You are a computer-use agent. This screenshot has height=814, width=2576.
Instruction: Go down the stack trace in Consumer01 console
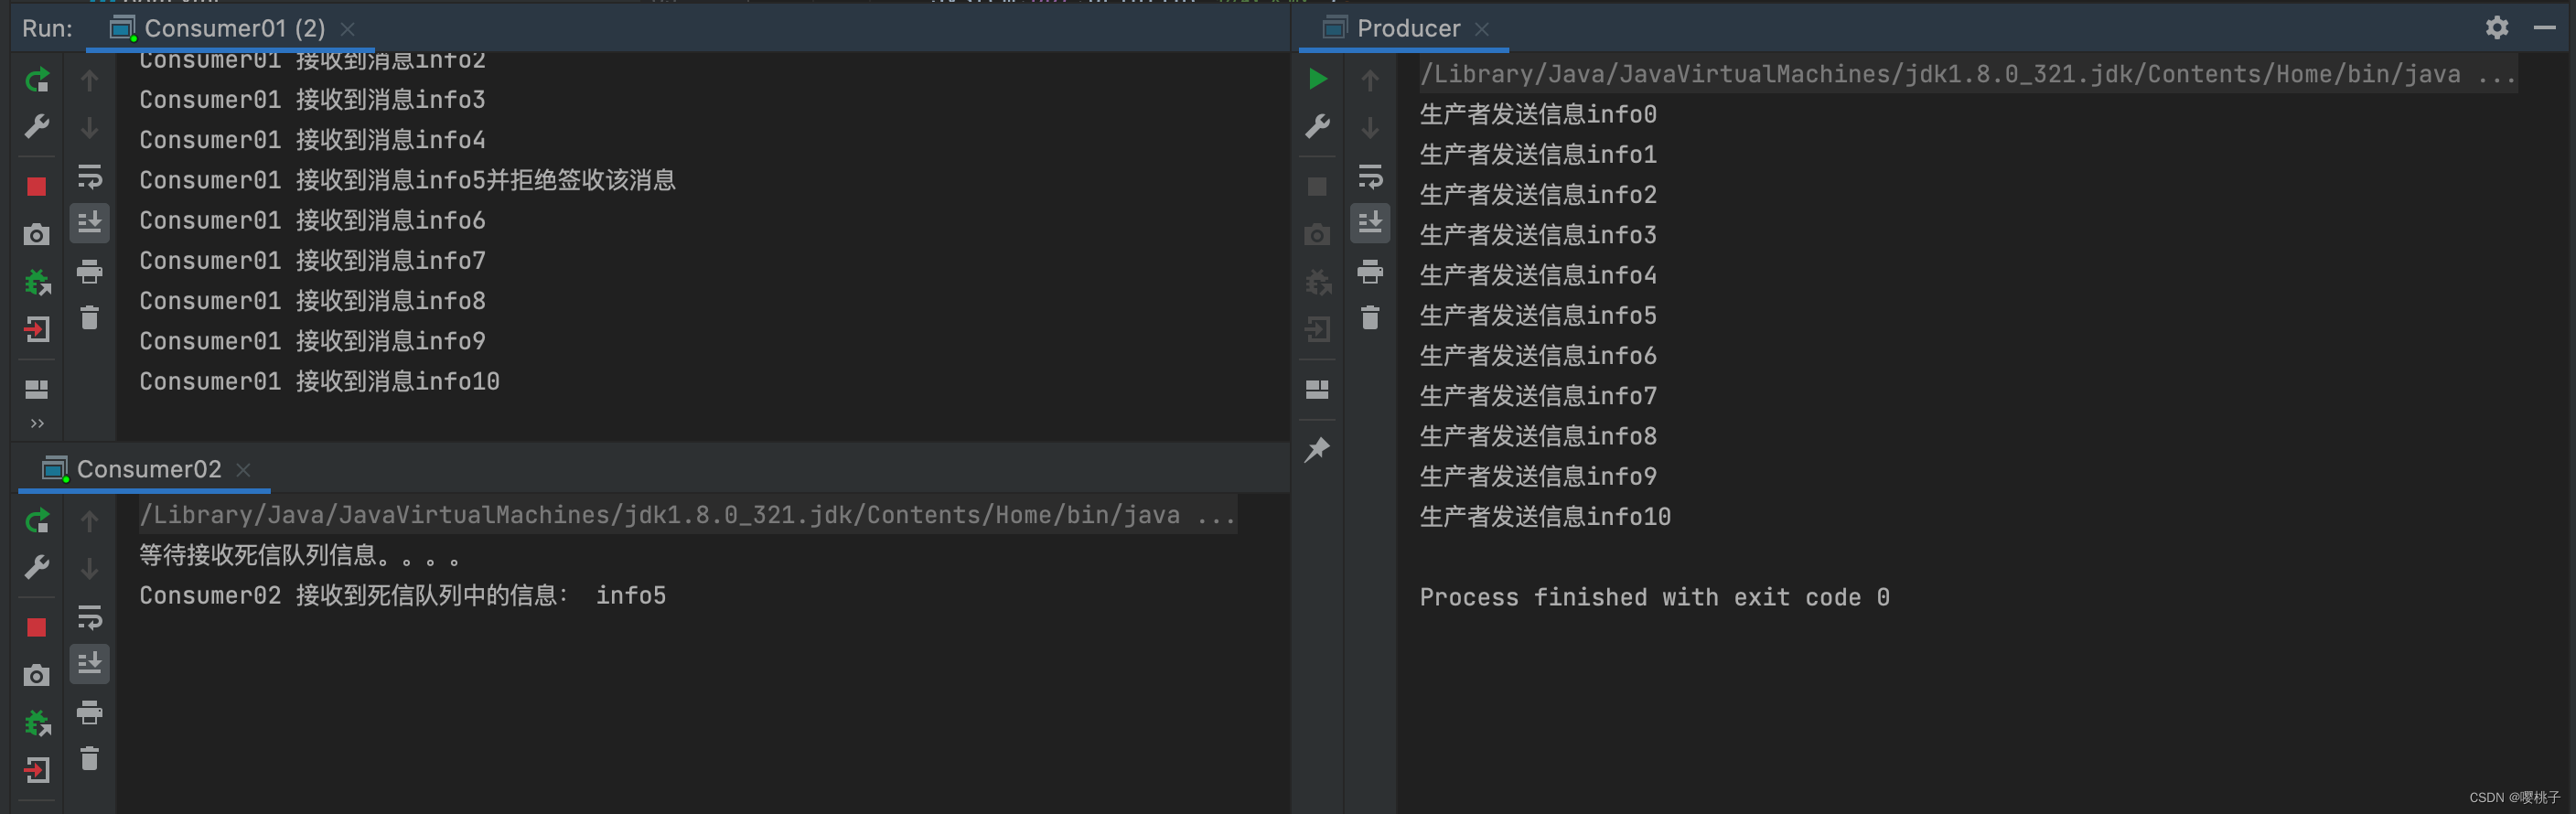90,128
